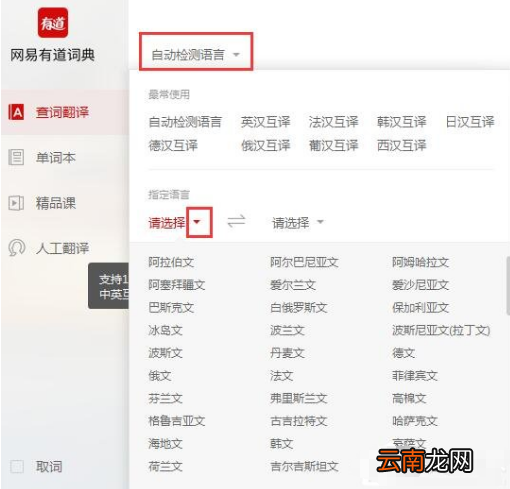Choose 菲律宾文 from the language list
The height and width of the screenshot is (489, 510).
(414, 376)
